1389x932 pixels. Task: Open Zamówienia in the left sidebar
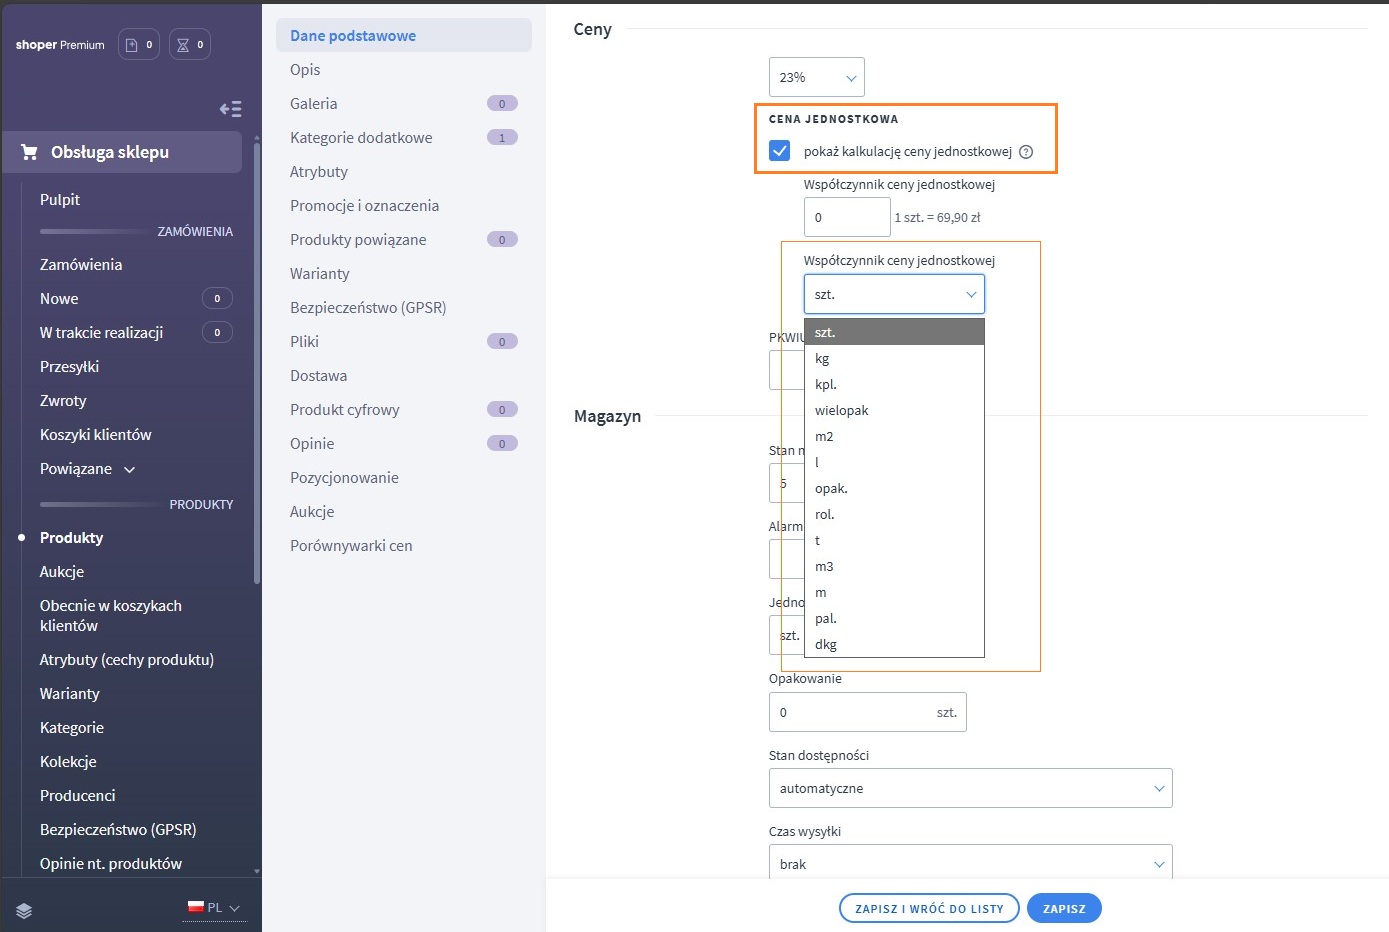(x=81, y=265)
